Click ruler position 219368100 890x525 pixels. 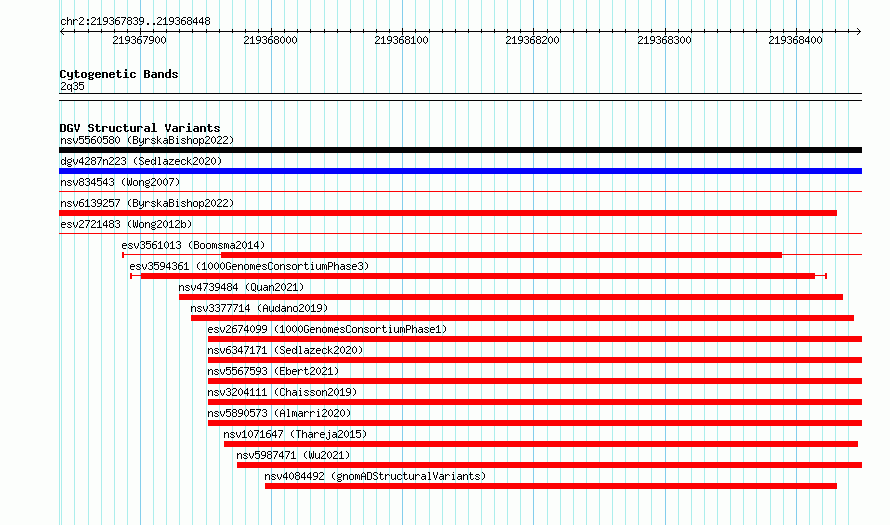tap(401, 40)
